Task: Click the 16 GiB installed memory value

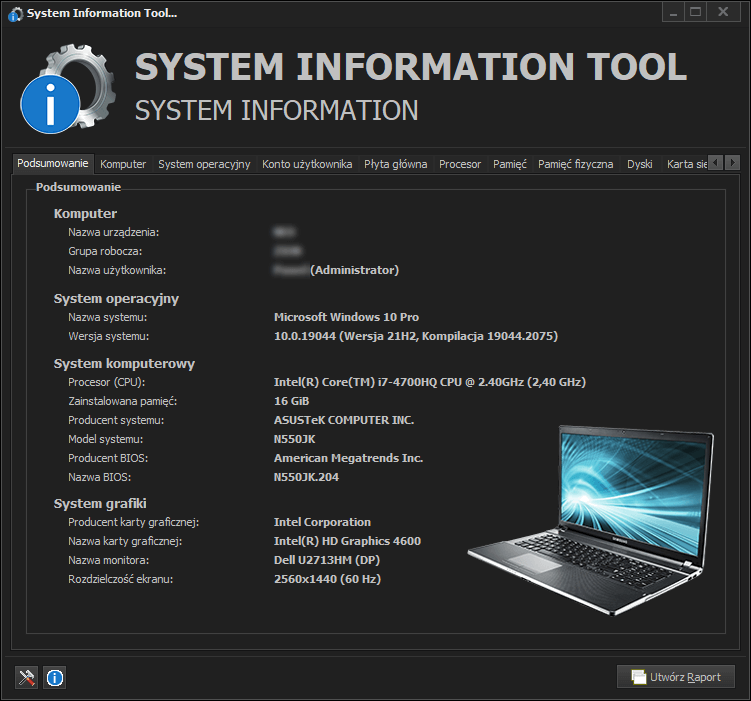Action: 291,401
